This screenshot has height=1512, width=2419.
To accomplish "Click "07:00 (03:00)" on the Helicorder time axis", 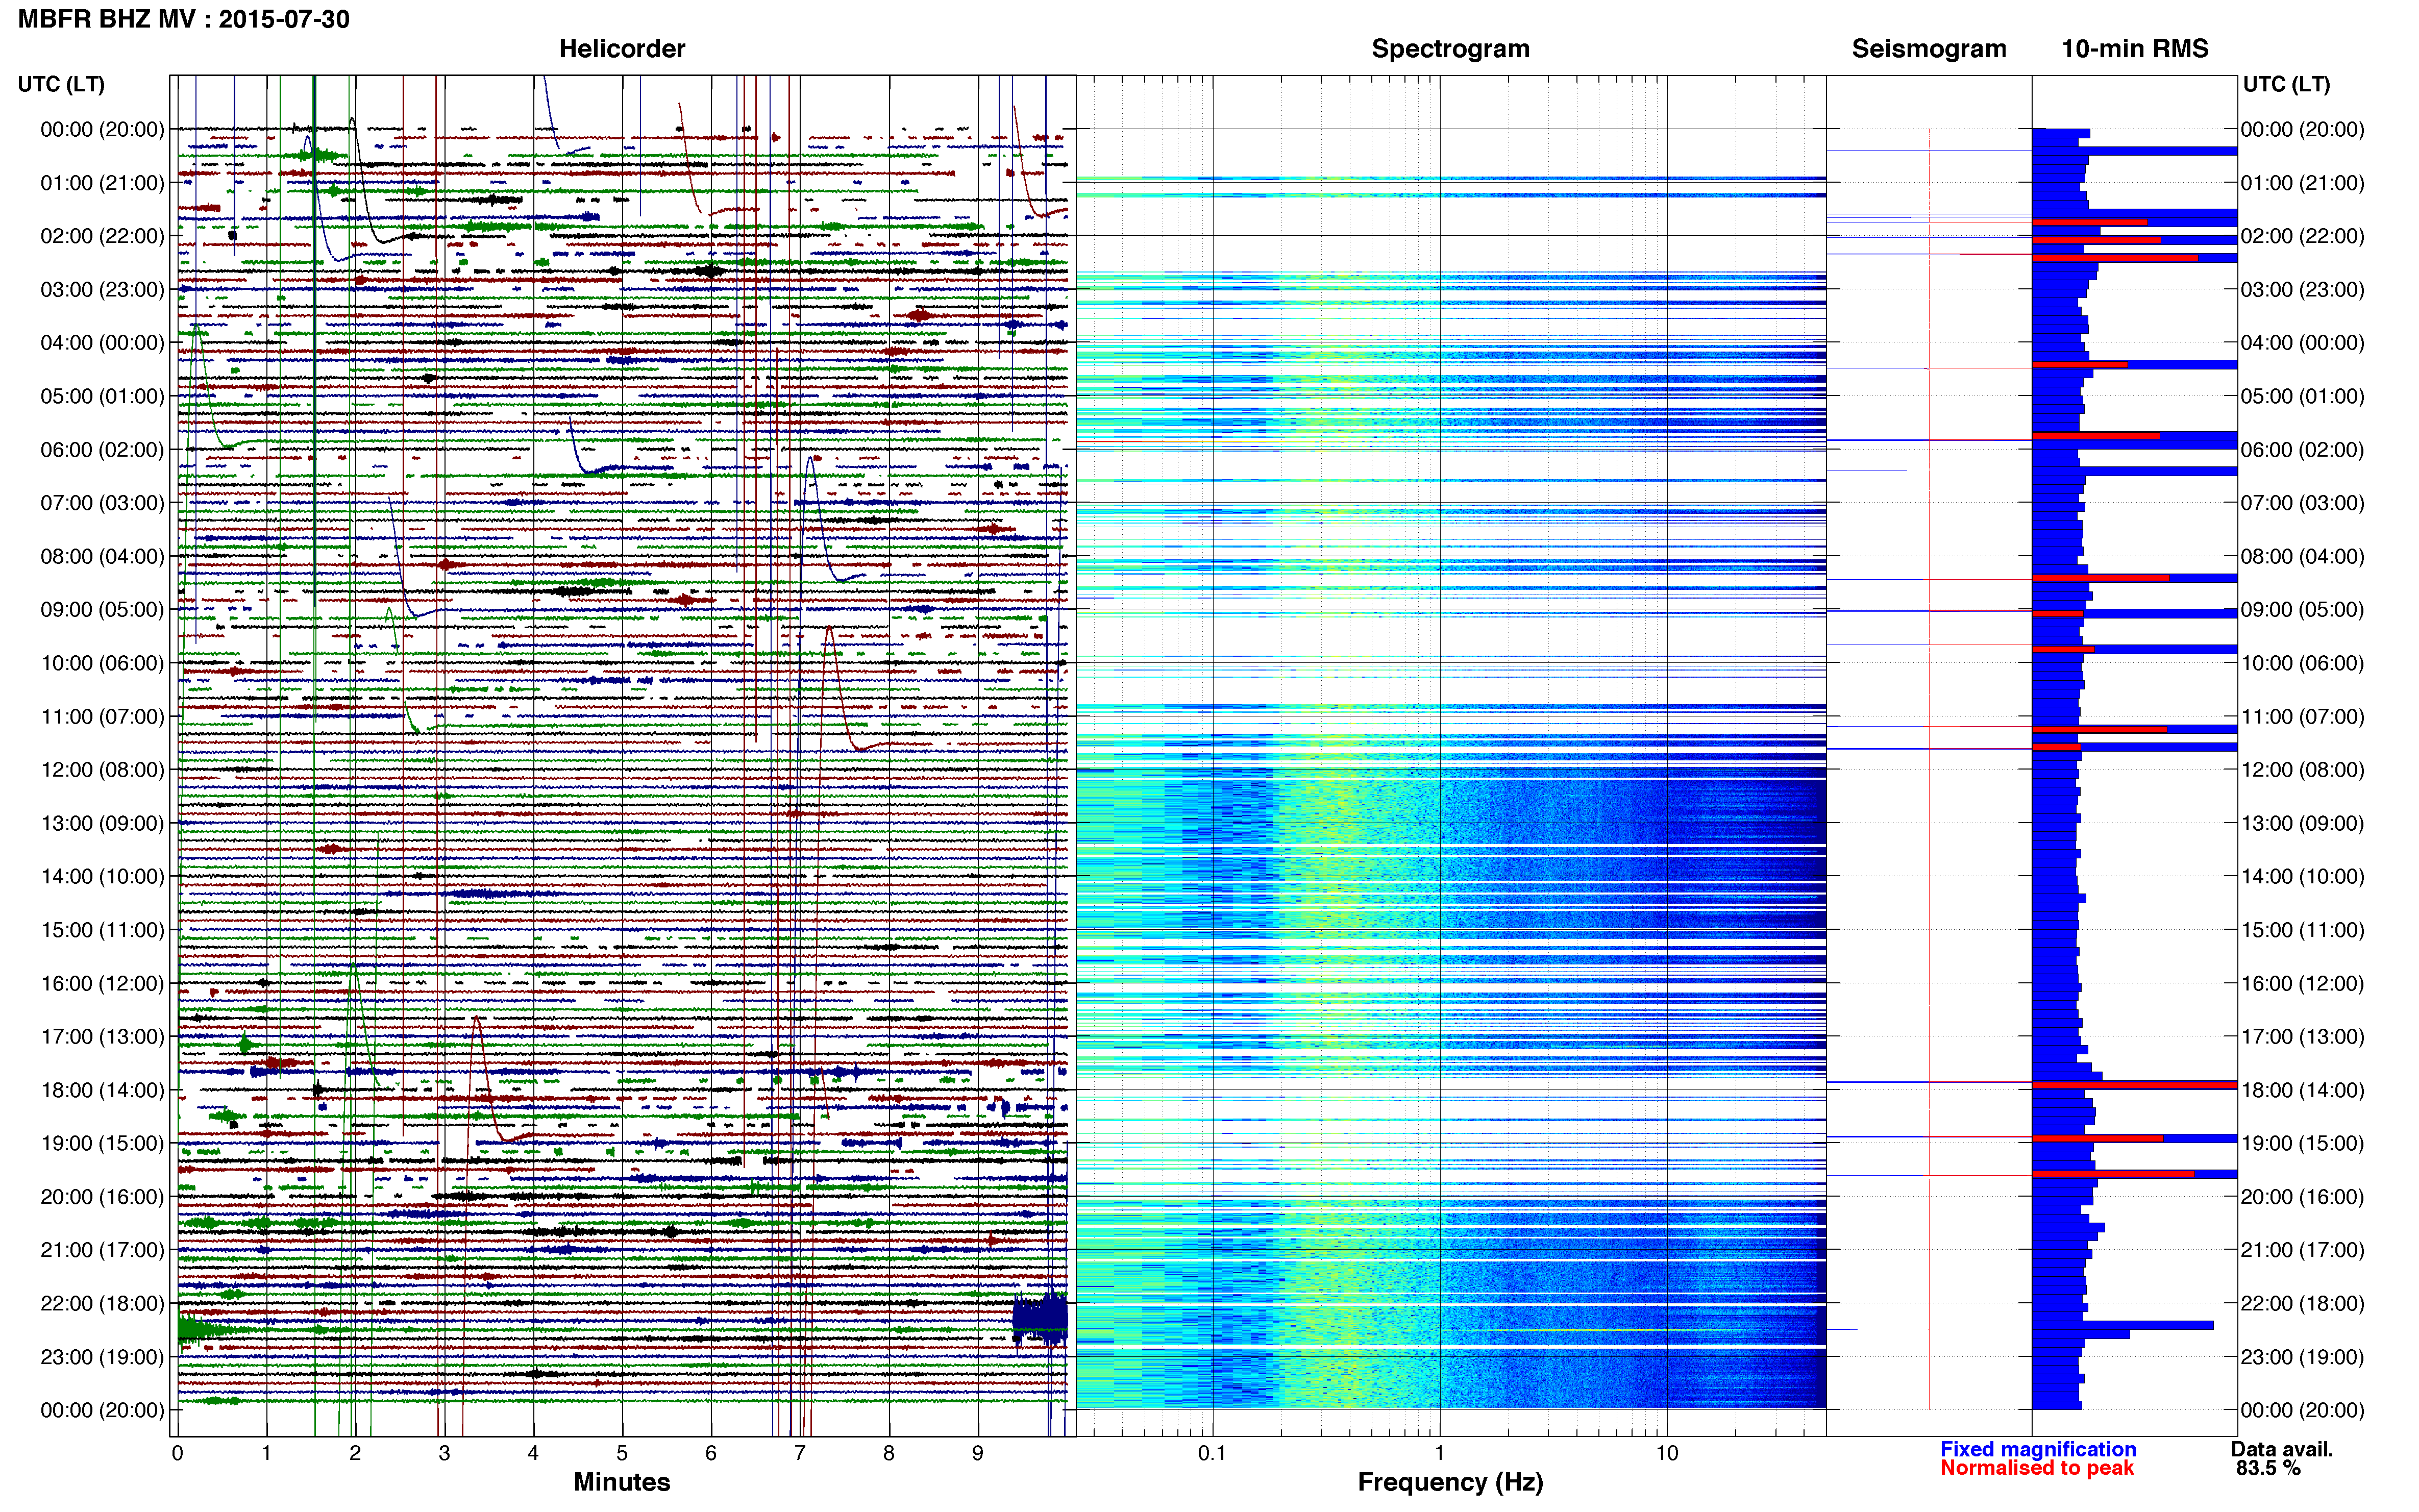I will (102, 503).
